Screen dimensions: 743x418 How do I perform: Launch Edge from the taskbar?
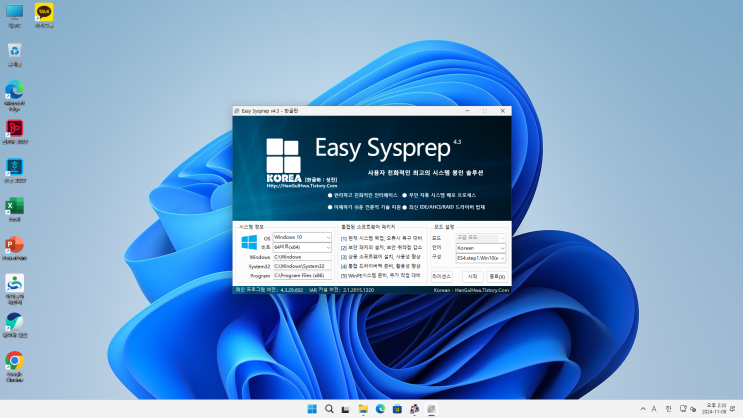pyautogui.click(x=380, y=409)
